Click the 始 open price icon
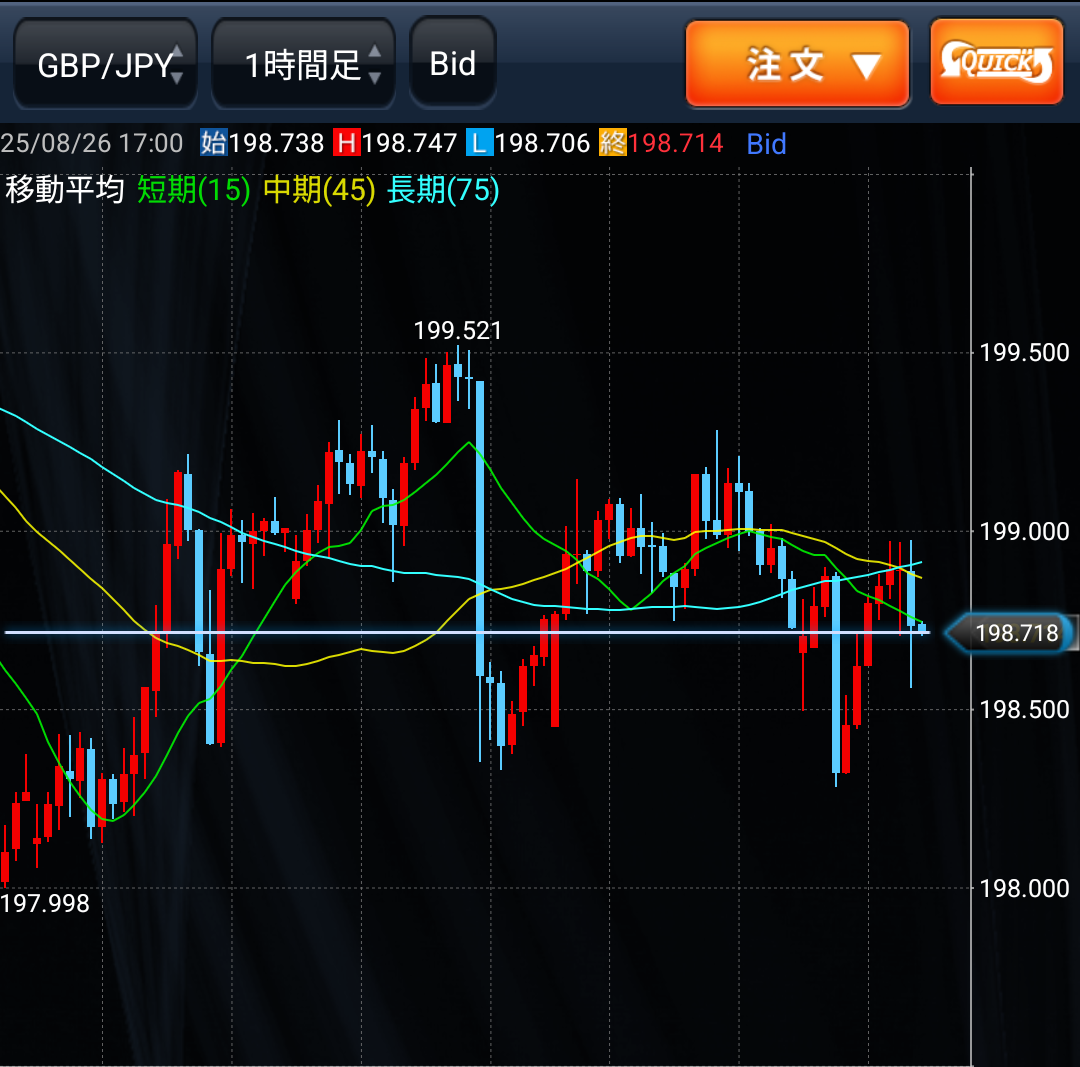1080x1067 pixels. 213,144
